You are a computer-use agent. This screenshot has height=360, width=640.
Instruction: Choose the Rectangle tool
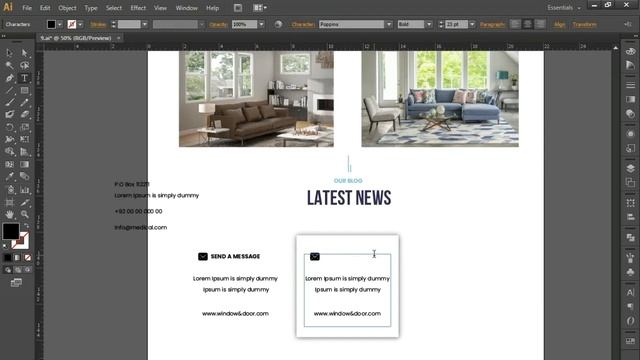pyautogui.click(x=24, y=90)
